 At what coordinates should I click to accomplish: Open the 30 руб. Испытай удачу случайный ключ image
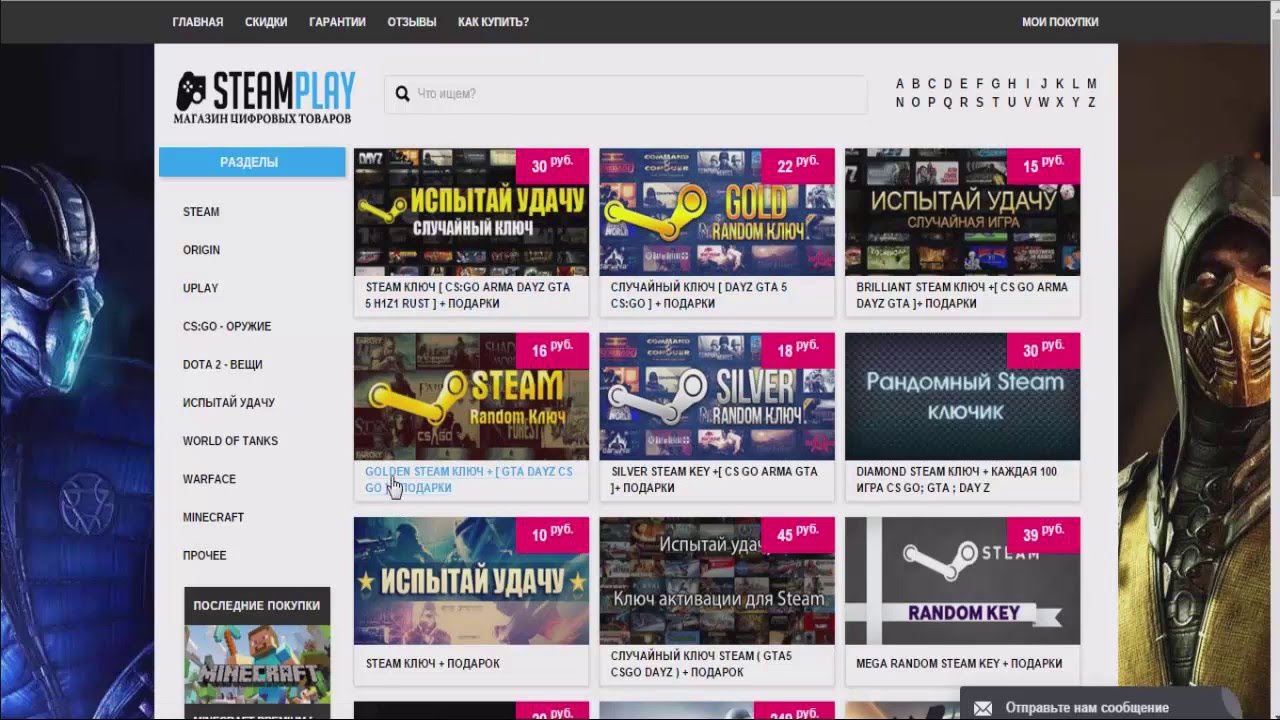tap(471, 212)
